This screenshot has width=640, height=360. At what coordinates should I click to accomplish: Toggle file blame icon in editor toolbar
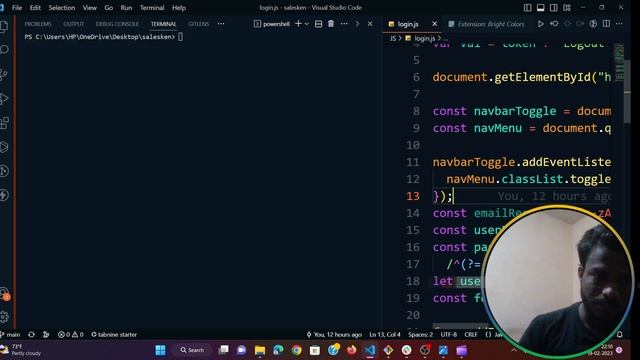(593, 24)
